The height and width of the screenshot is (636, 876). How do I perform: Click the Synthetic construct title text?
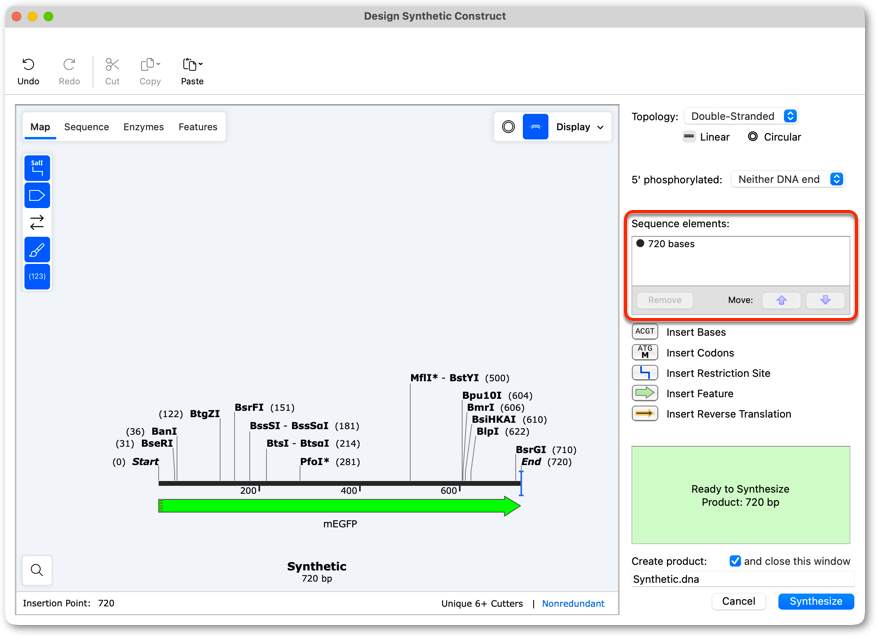316,566
